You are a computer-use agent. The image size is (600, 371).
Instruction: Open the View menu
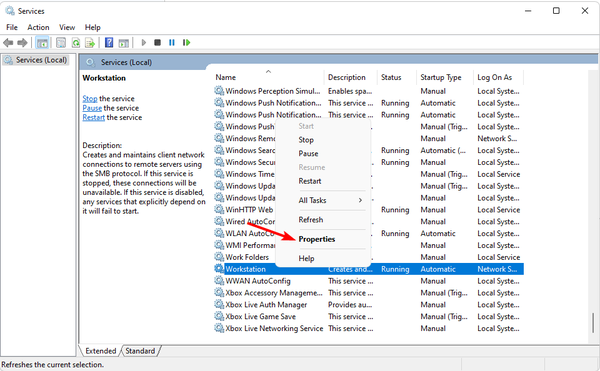point(67,28)
